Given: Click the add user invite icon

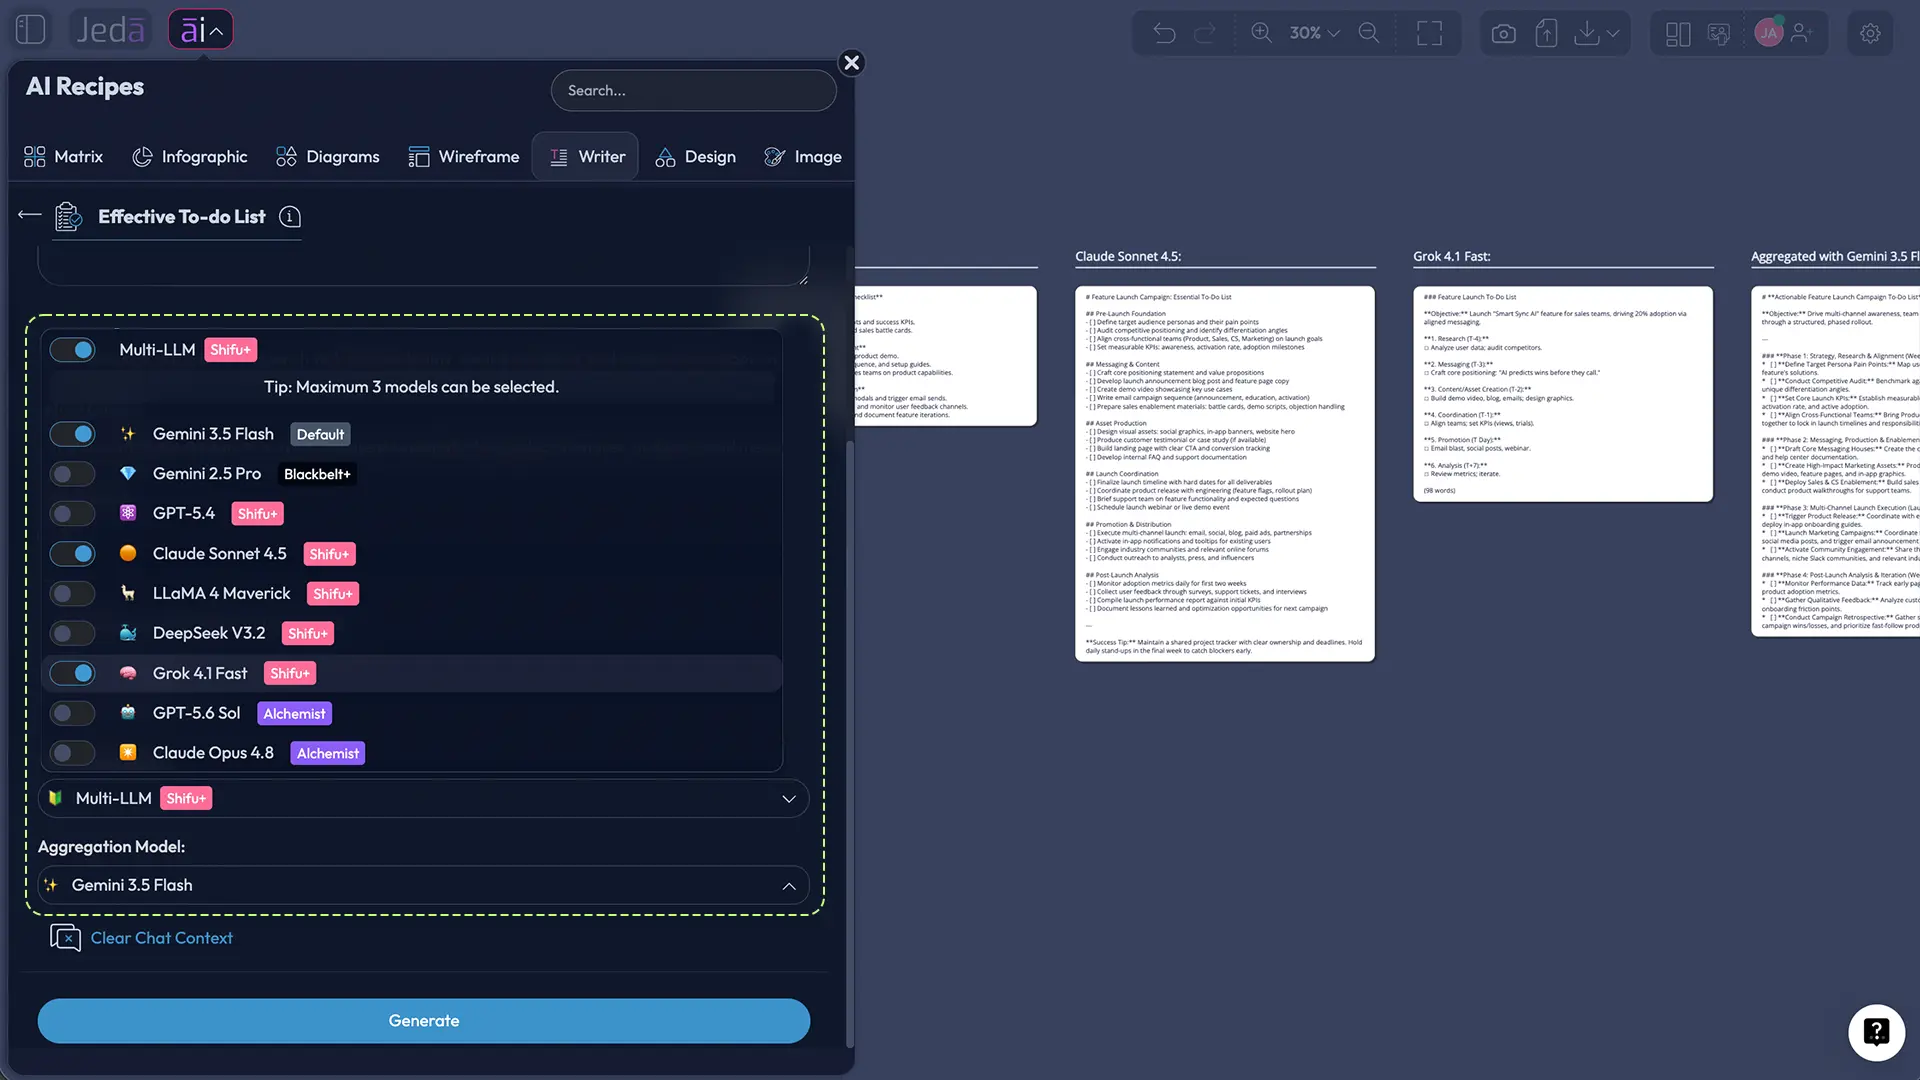Looking at the screenshot, I should [x=1802, y=33].
